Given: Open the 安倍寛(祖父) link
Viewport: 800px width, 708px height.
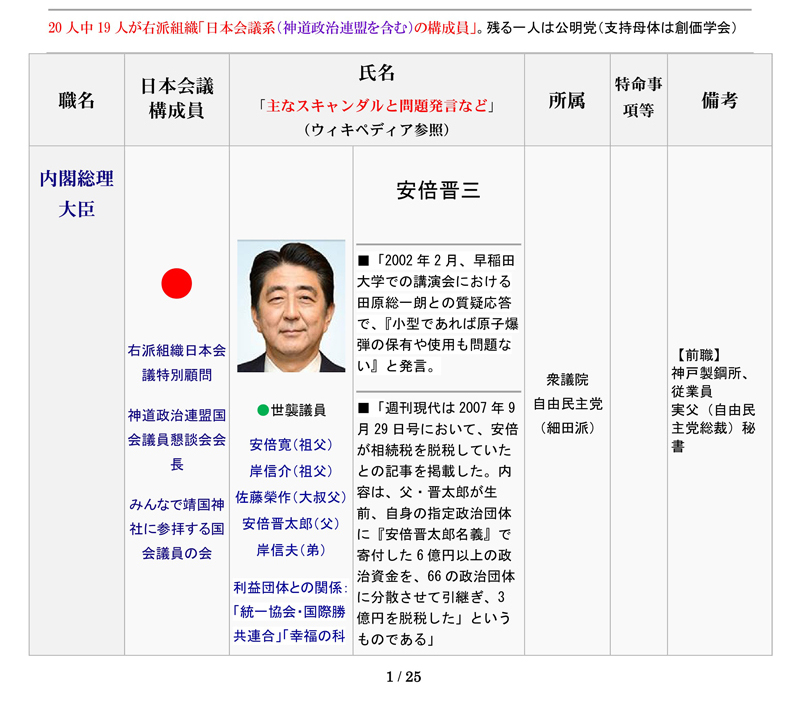Looking at the screenshot, I should pyautogui.click(x=291, y=443).
